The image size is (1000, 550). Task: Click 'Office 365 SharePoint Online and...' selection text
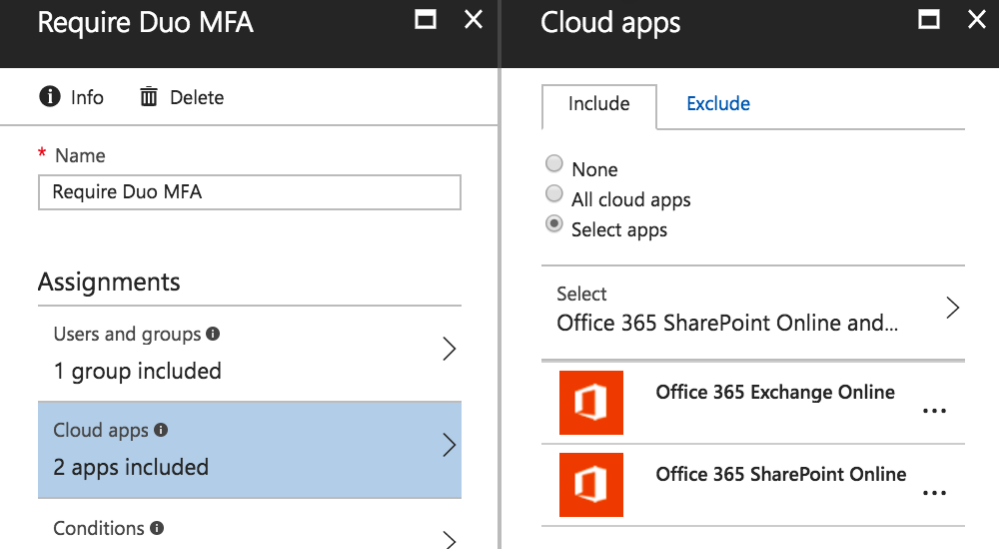[x=727, y=323]
